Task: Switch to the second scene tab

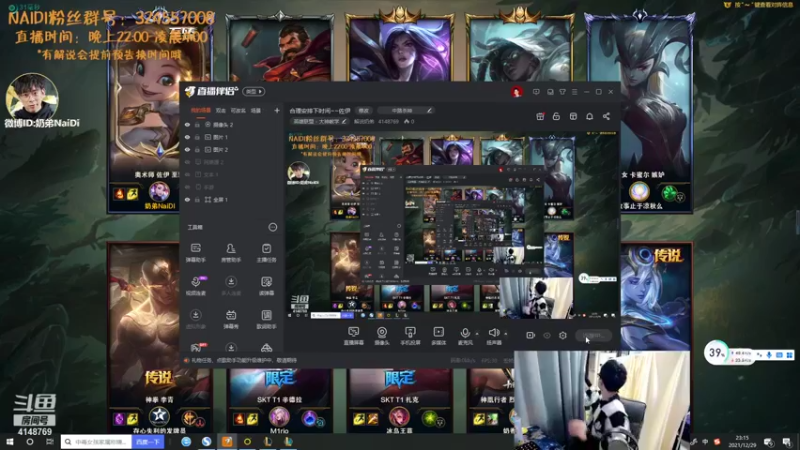Action: click(220, 110)
